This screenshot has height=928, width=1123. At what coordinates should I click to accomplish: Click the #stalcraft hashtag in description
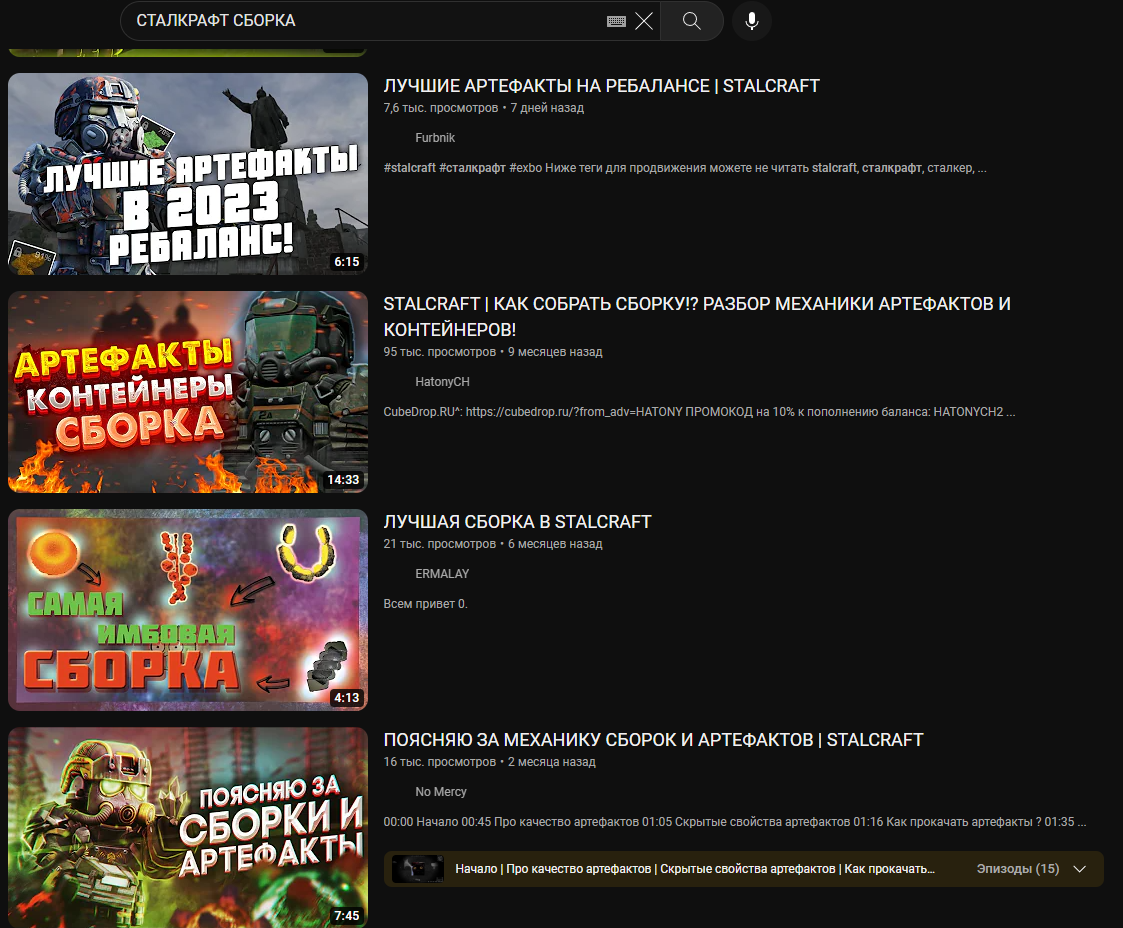[409, 168]
